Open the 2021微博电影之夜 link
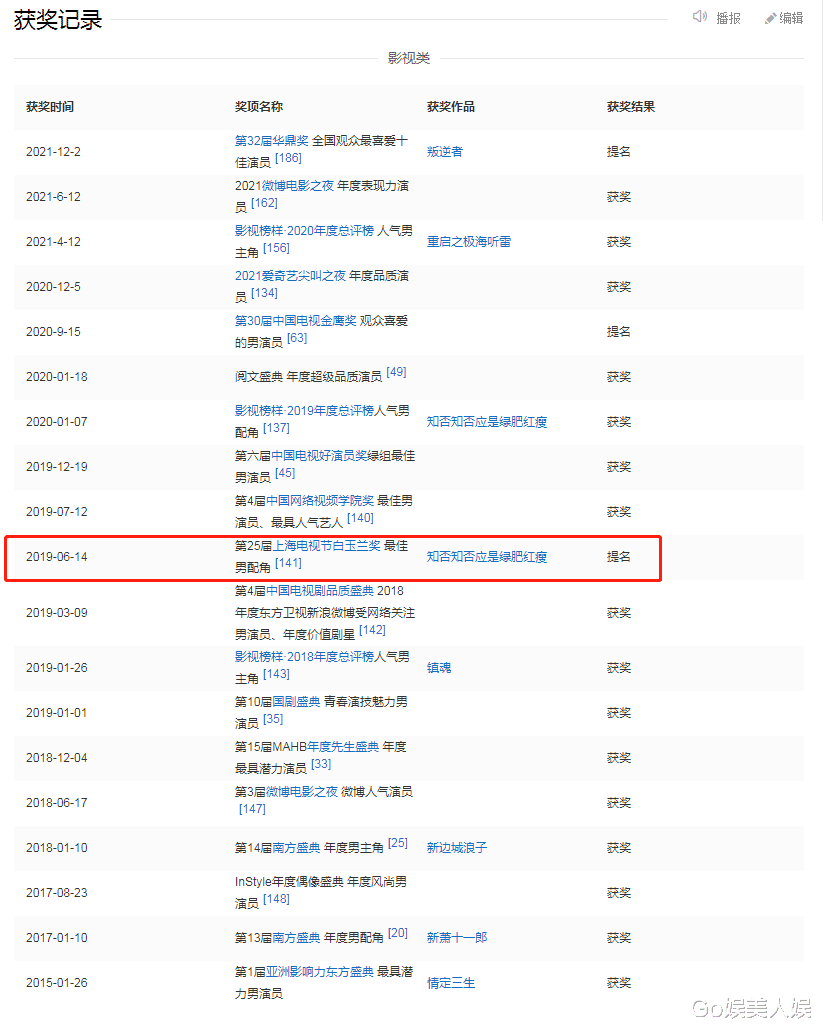This screenshot has width=823, height=1033. pos(284,186)
